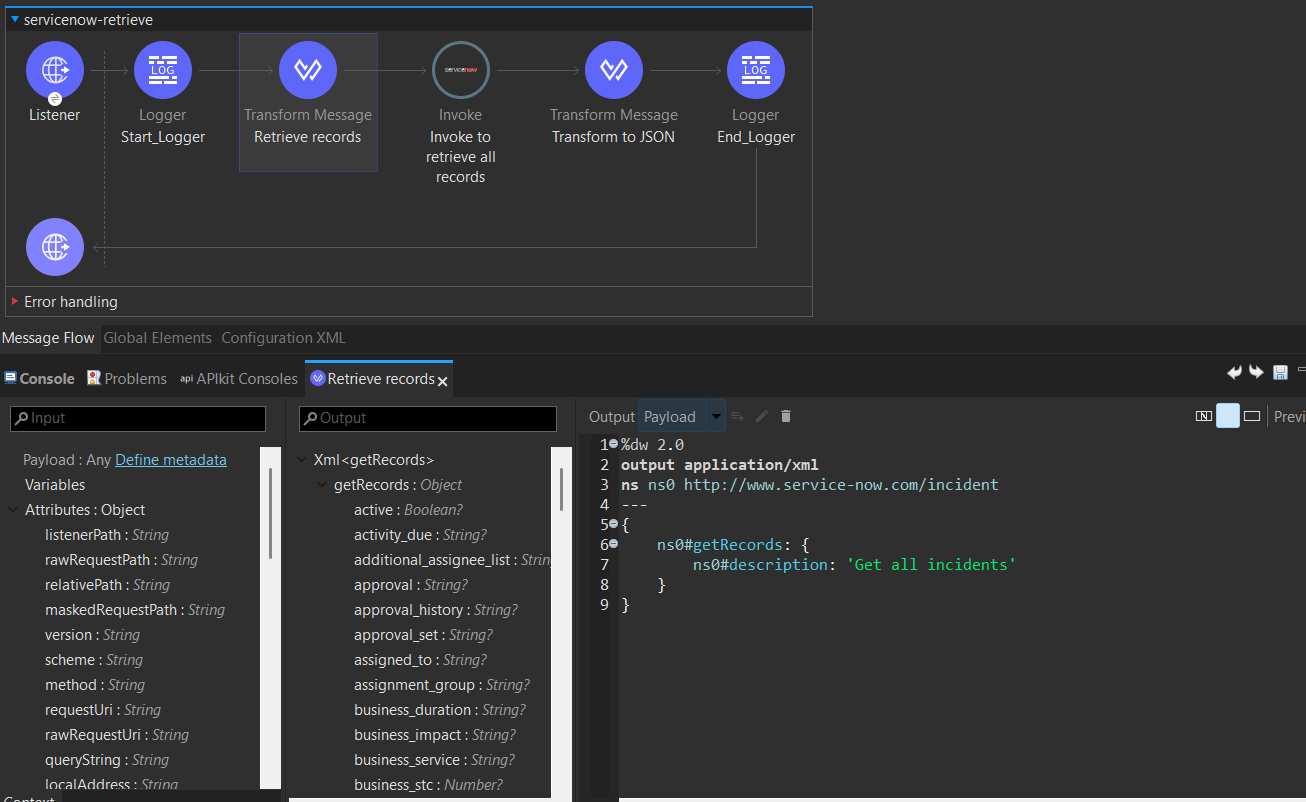This screenshot has height=802, width=1306.
Task: Close the Retrieve records tab
Action: click(x=443, y=380)
